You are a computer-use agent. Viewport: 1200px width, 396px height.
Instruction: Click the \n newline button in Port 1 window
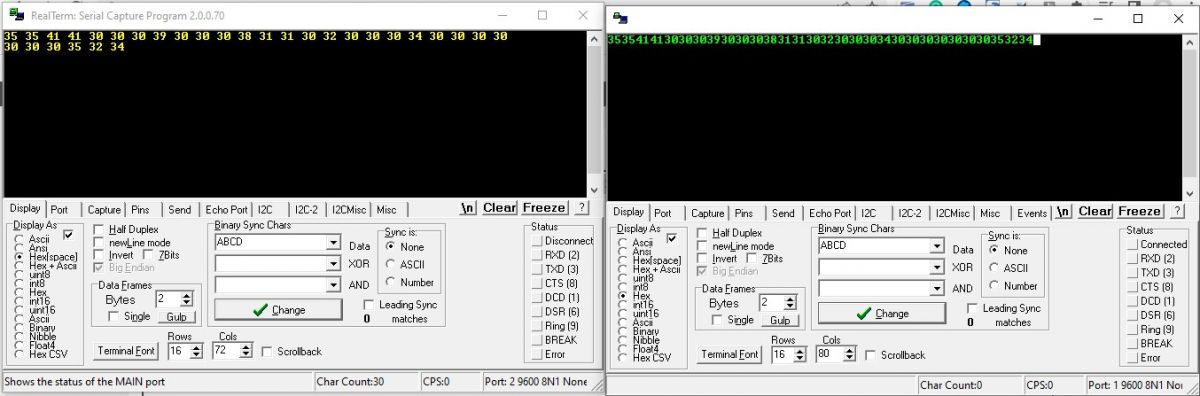tap(1062, 211)
